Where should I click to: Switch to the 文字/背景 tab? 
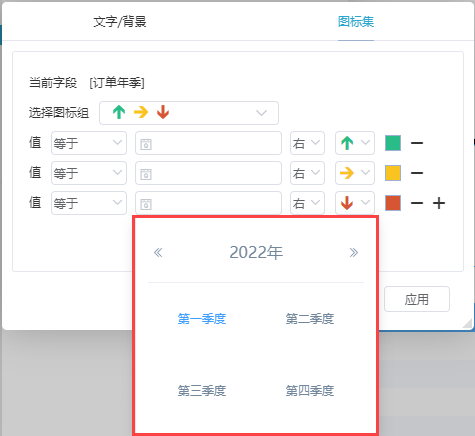click(120, 22)
